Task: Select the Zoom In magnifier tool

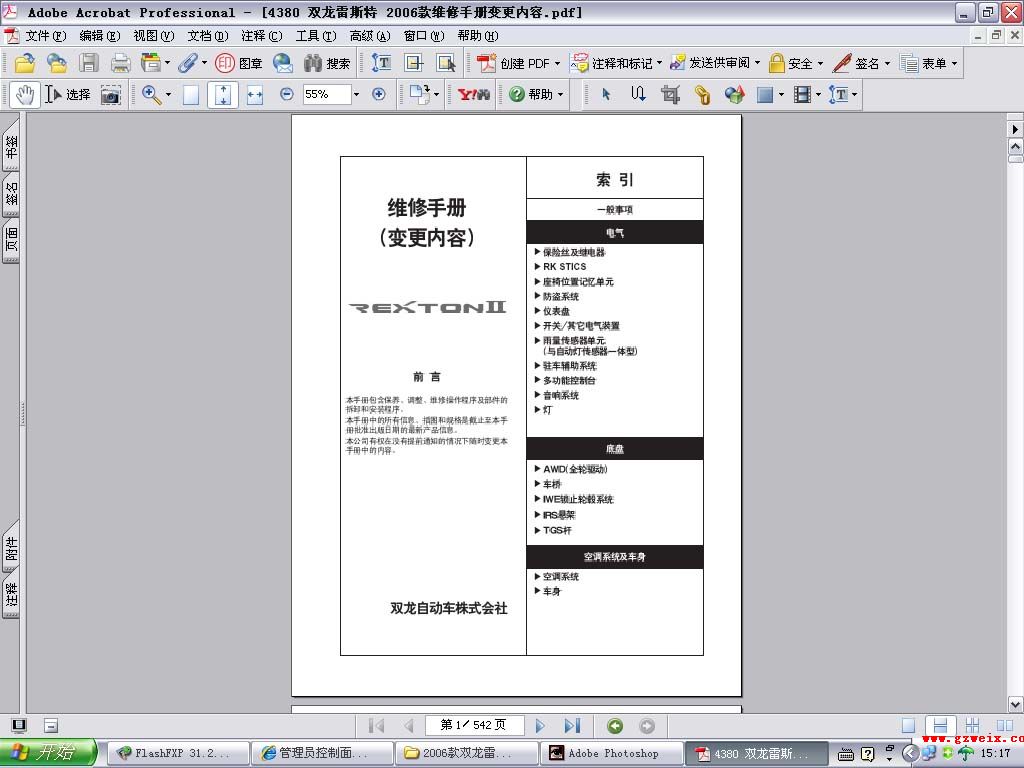Action: (x=152, y=95)
